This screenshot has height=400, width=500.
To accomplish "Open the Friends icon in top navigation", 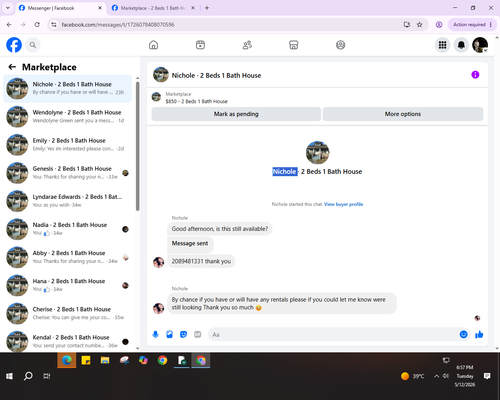I will [247, 45].
